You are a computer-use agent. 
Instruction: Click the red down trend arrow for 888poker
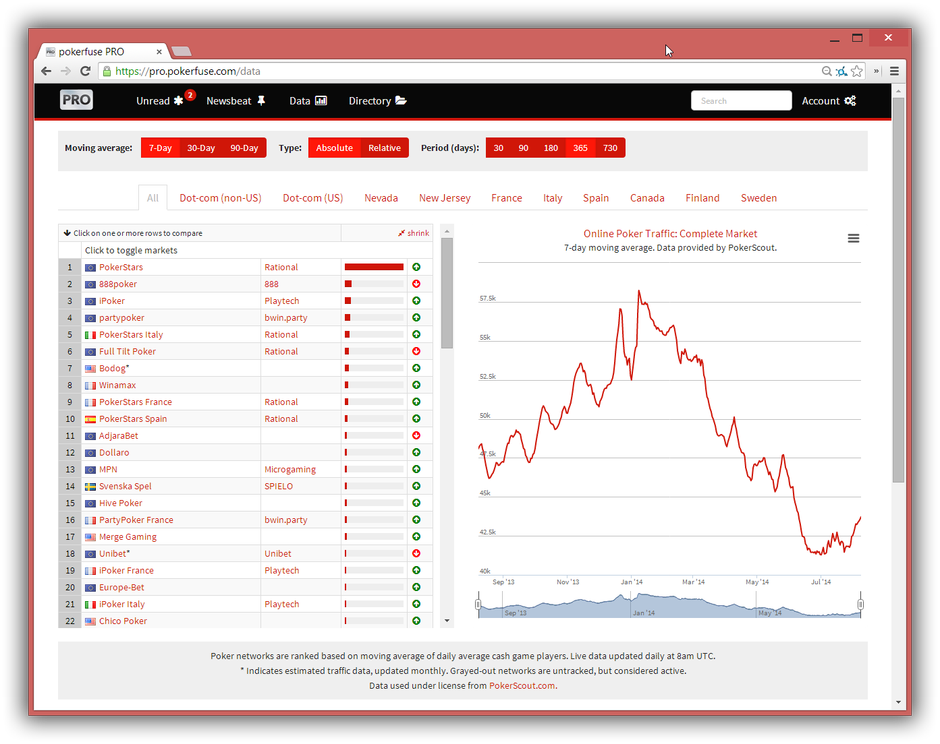pos(416,284)
